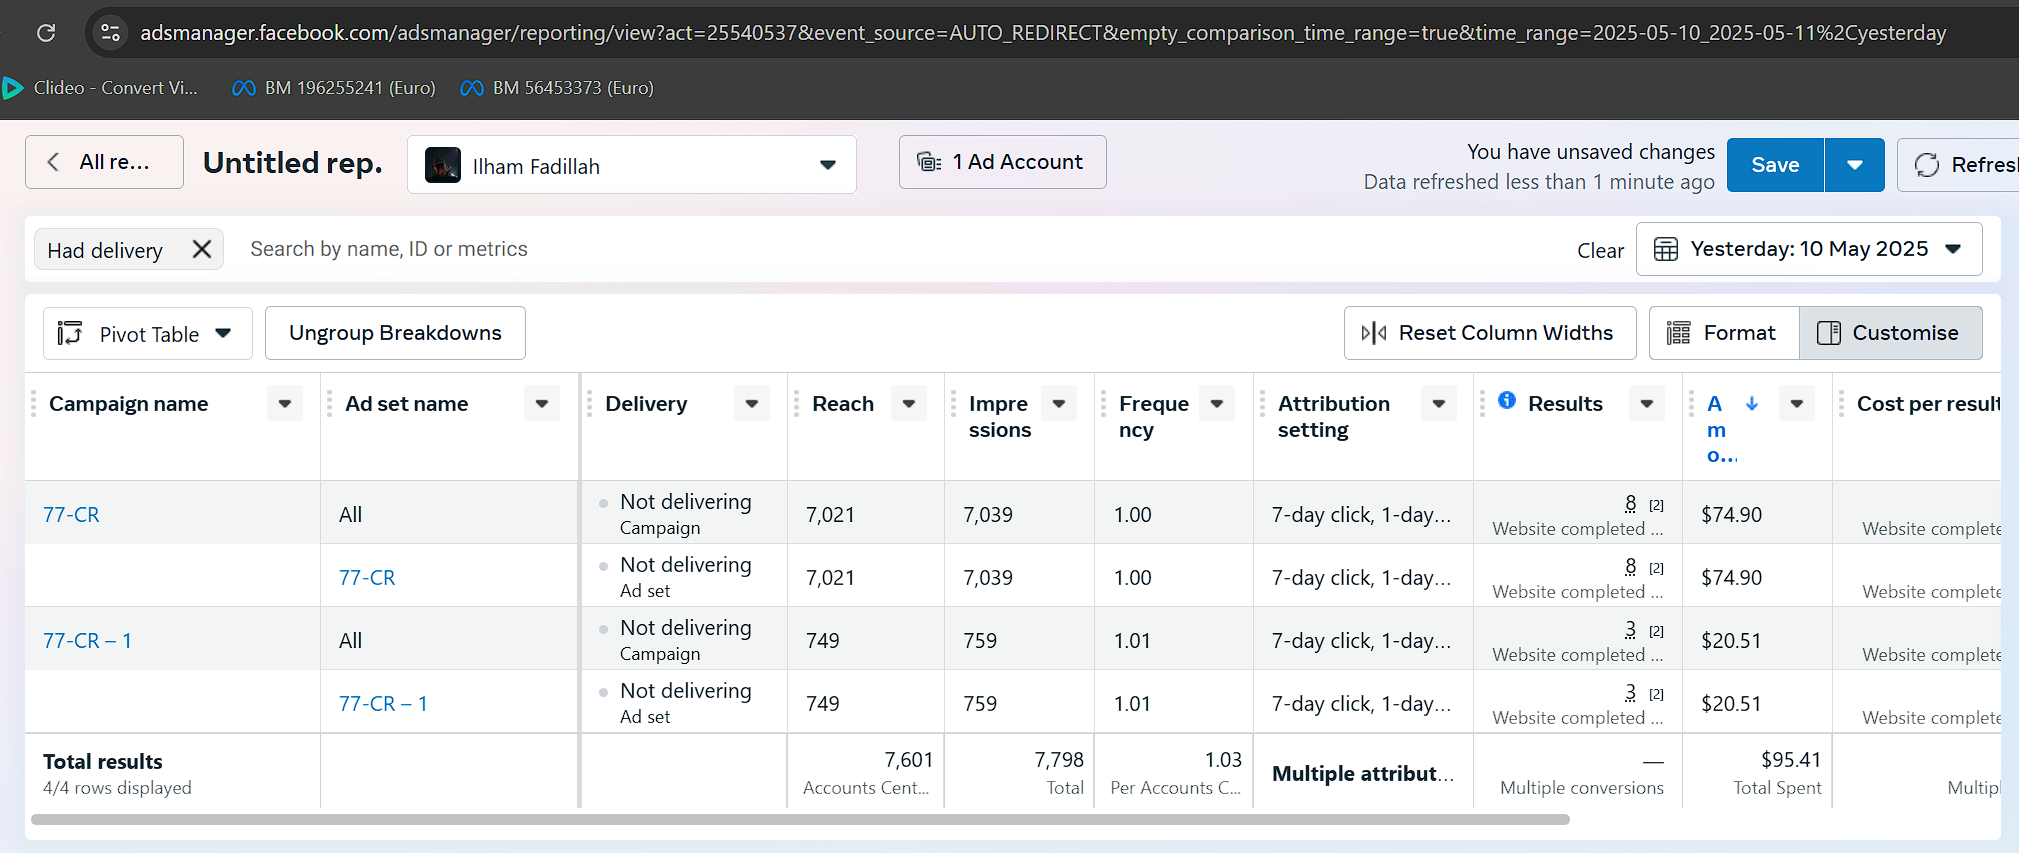Open the Pivot Table view dropdown
The image size is (2019, 853).
tap(147, 334)
